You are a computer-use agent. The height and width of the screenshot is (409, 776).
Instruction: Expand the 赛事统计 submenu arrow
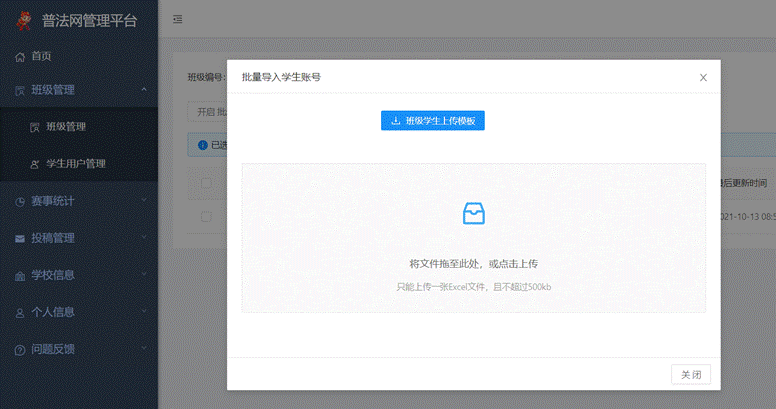pos(144,201)
